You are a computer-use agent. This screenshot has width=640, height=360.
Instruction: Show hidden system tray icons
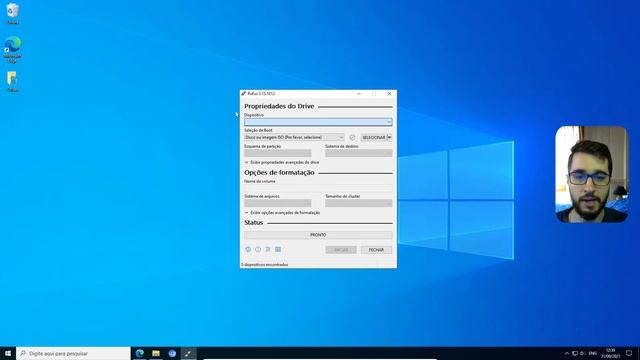click(x=567, y=353)
